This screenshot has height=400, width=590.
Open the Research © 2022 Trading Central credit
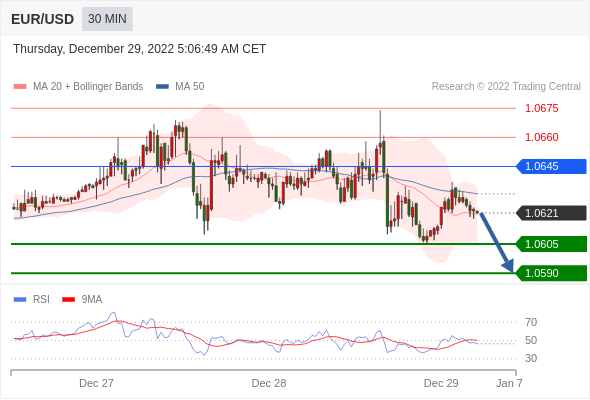[x=506, y=87]
